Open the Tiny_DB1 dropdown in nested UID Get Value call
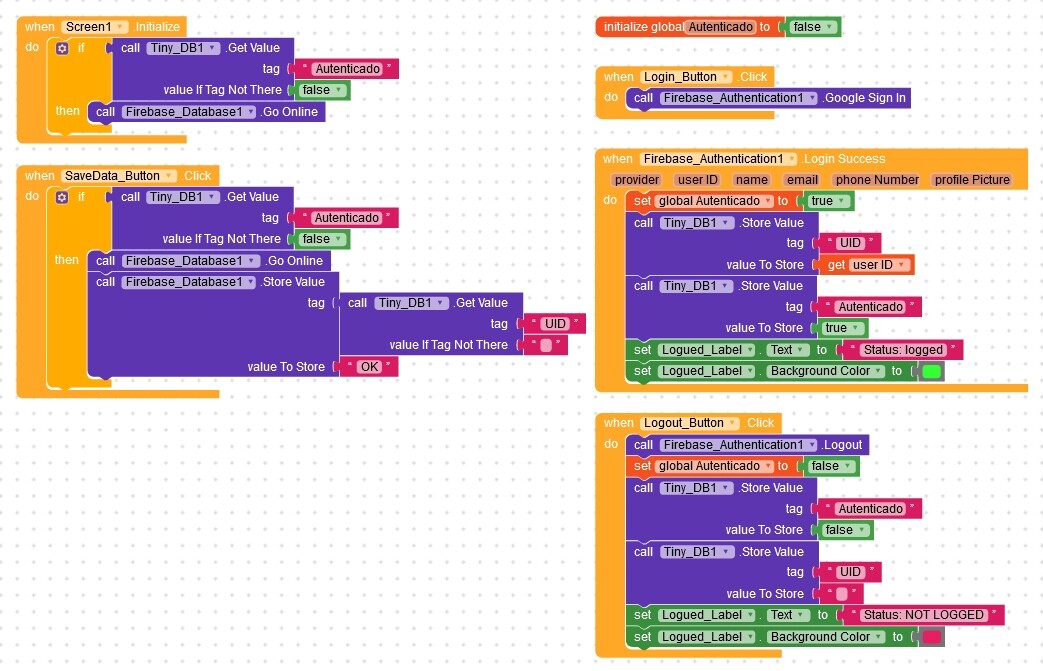 click(x=412, y=303)
